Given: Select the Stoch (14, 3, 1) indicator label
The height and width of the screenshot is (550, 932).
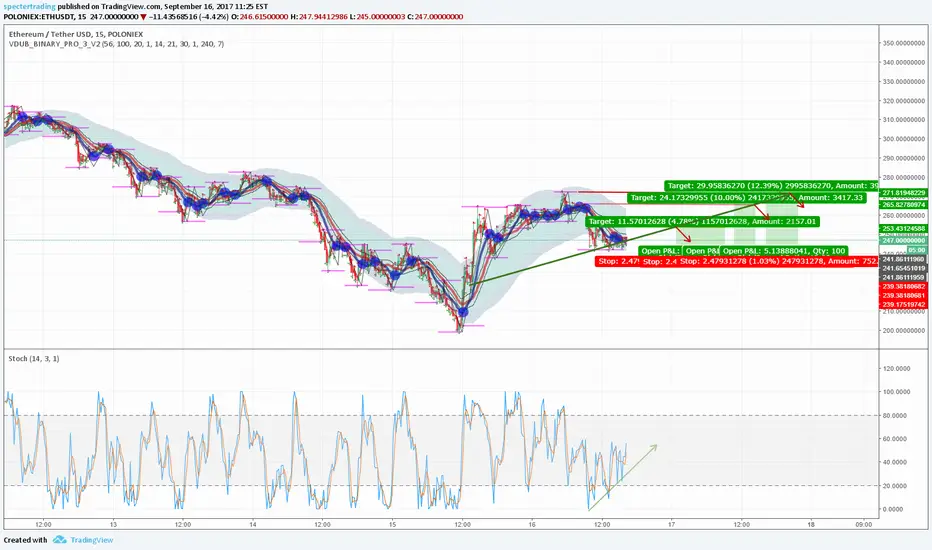Looking at the screenshot, I should [33, 359].
